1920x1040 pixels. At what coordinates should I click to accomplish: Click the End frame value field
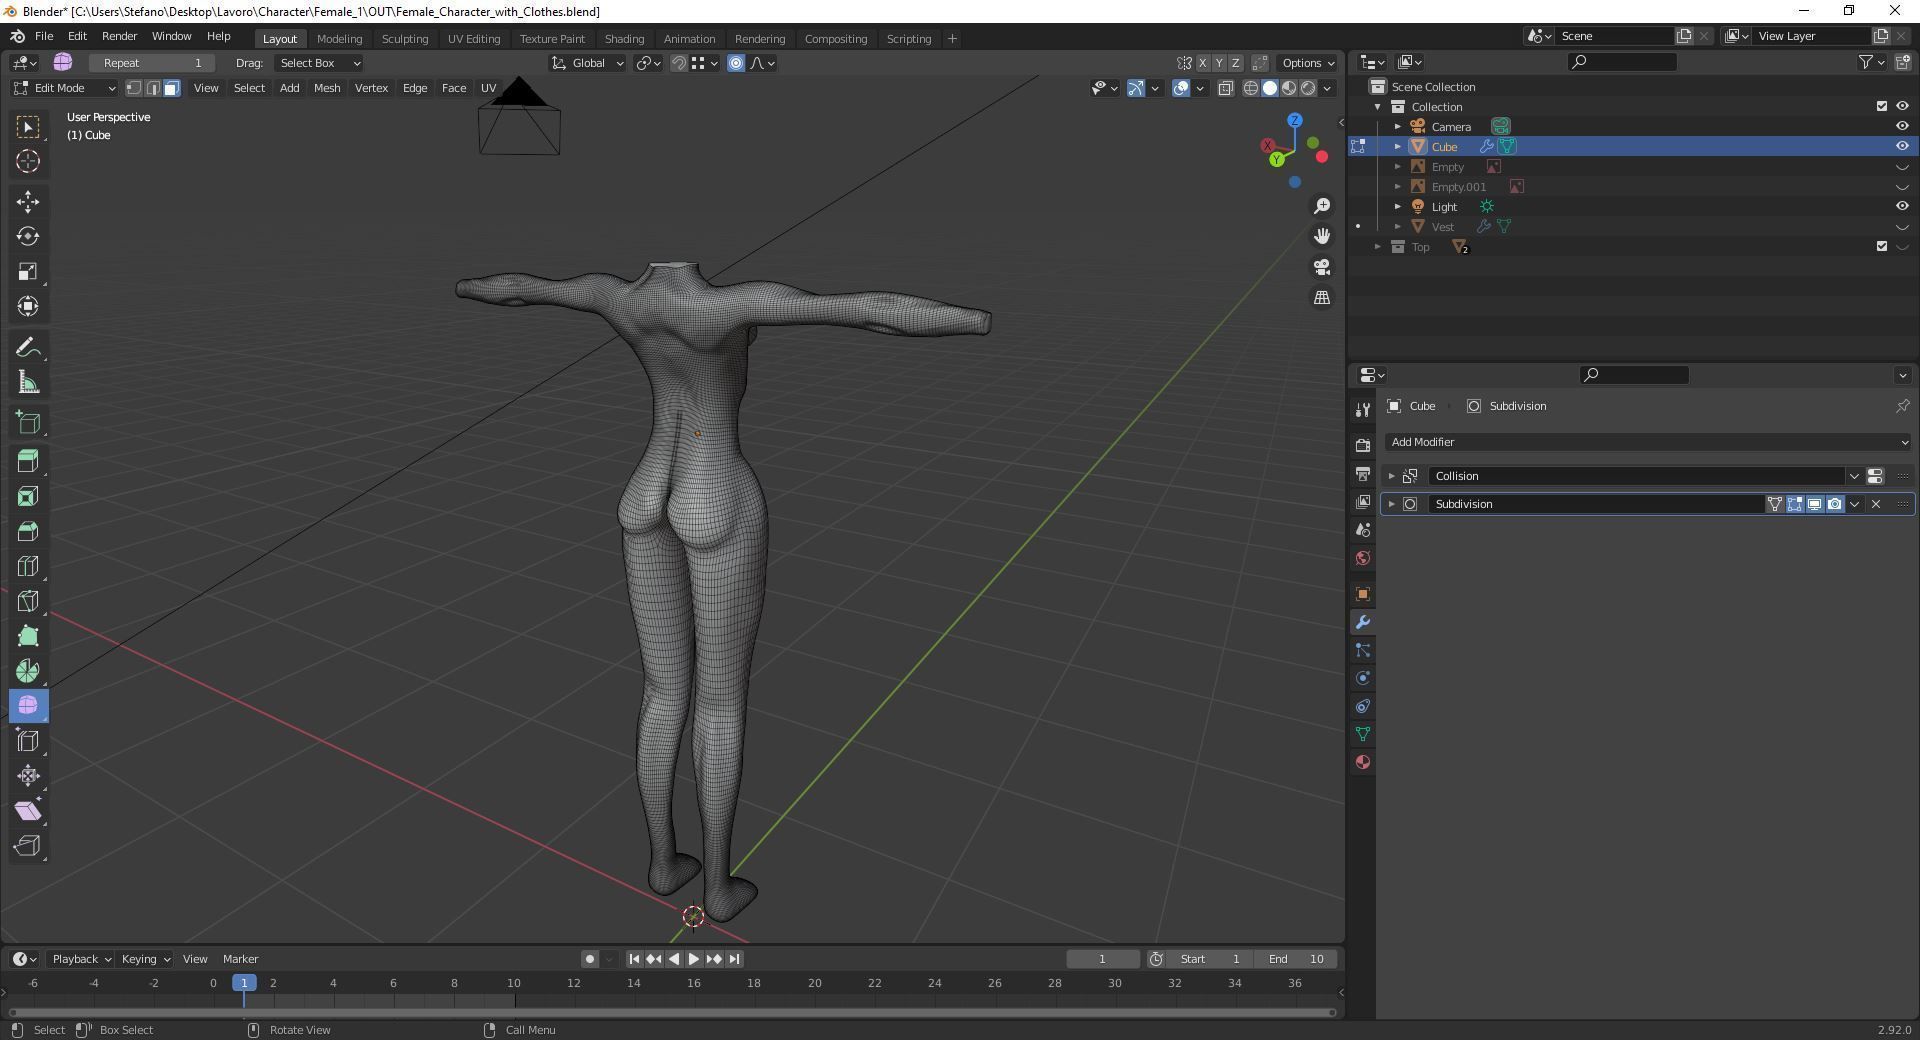click(x=1297, y=959)
